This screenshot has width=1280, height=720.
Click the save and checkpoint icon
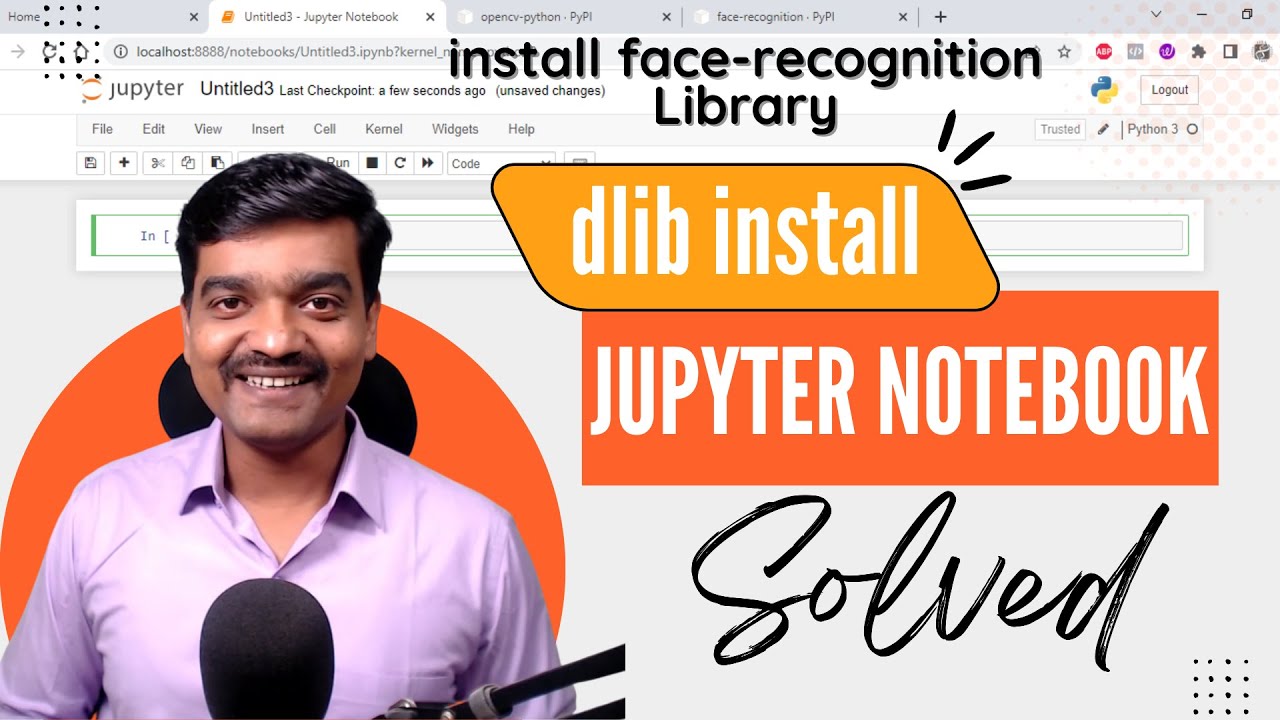click(90, 163)
